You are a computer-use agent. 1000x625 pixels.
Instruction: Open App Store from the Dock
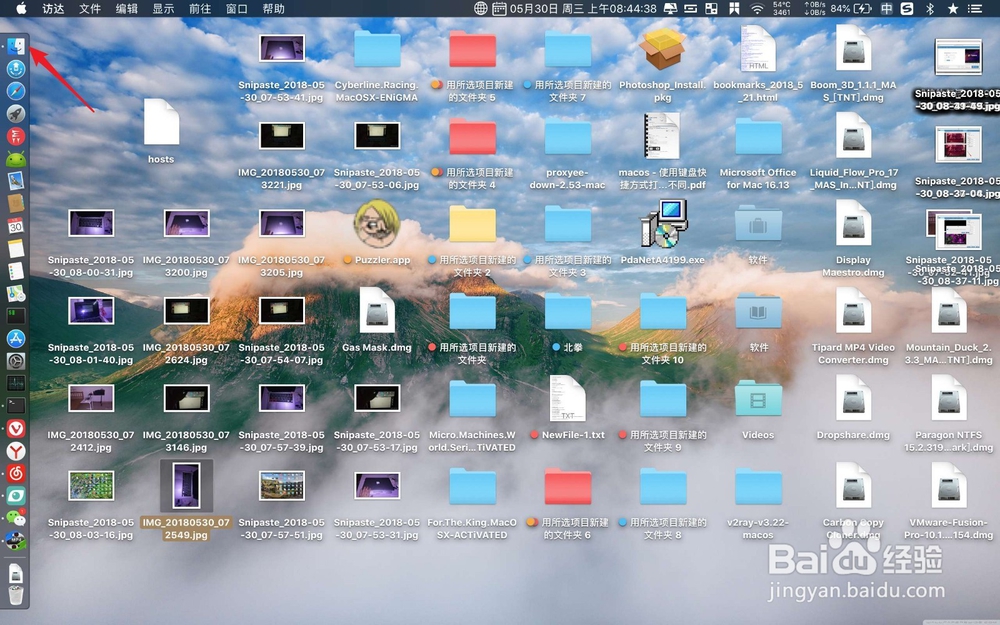15,338
